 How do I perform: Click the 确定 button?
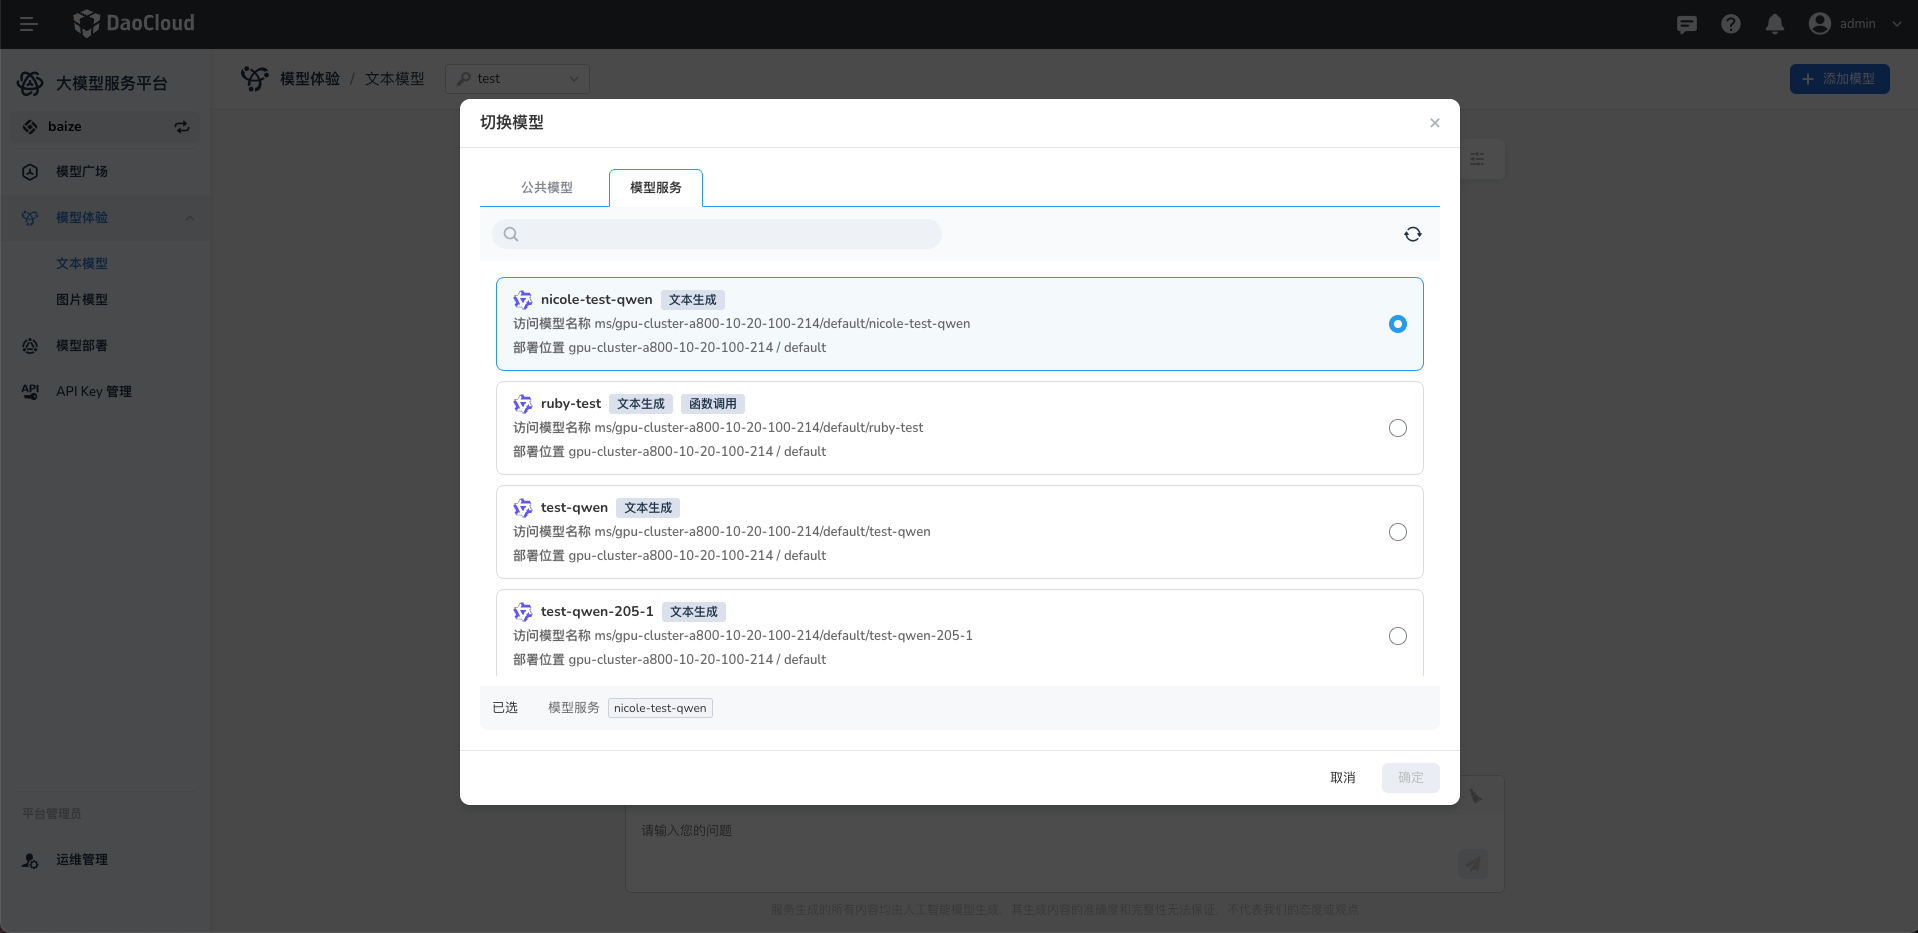[1410, 778]
